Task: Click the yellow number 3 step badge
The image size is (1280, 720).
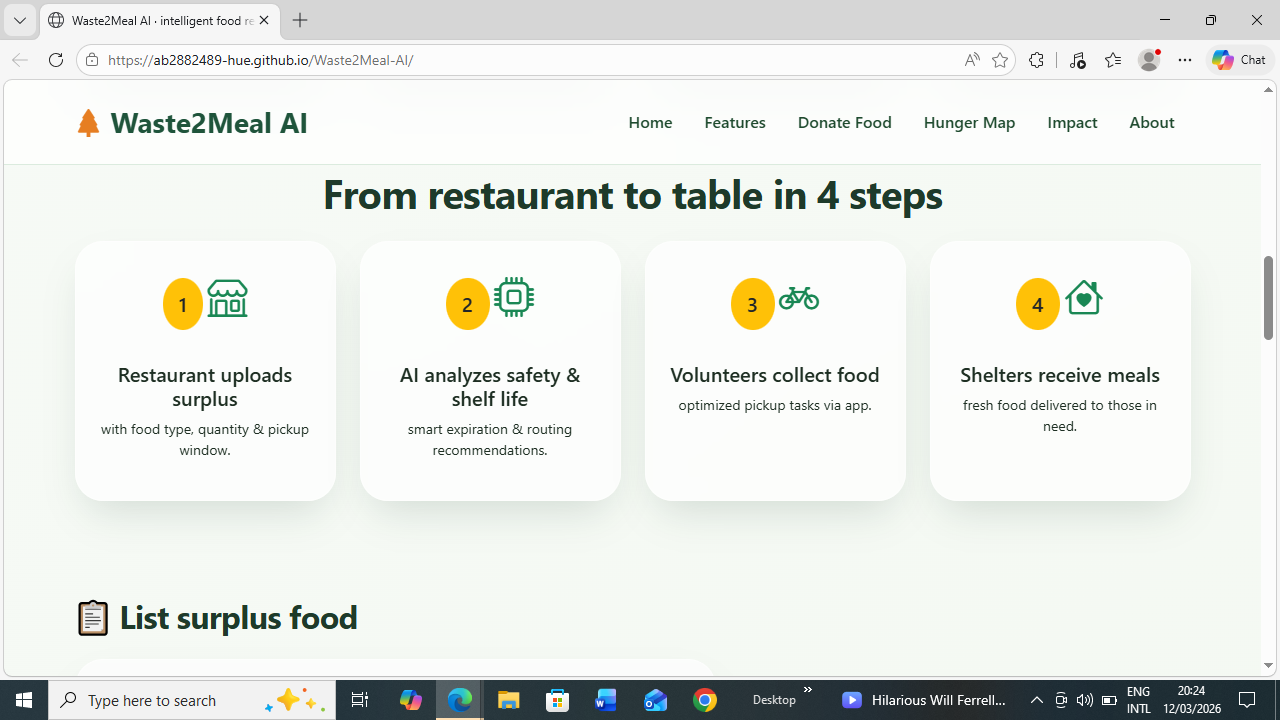Action: (x=753, y=304)
